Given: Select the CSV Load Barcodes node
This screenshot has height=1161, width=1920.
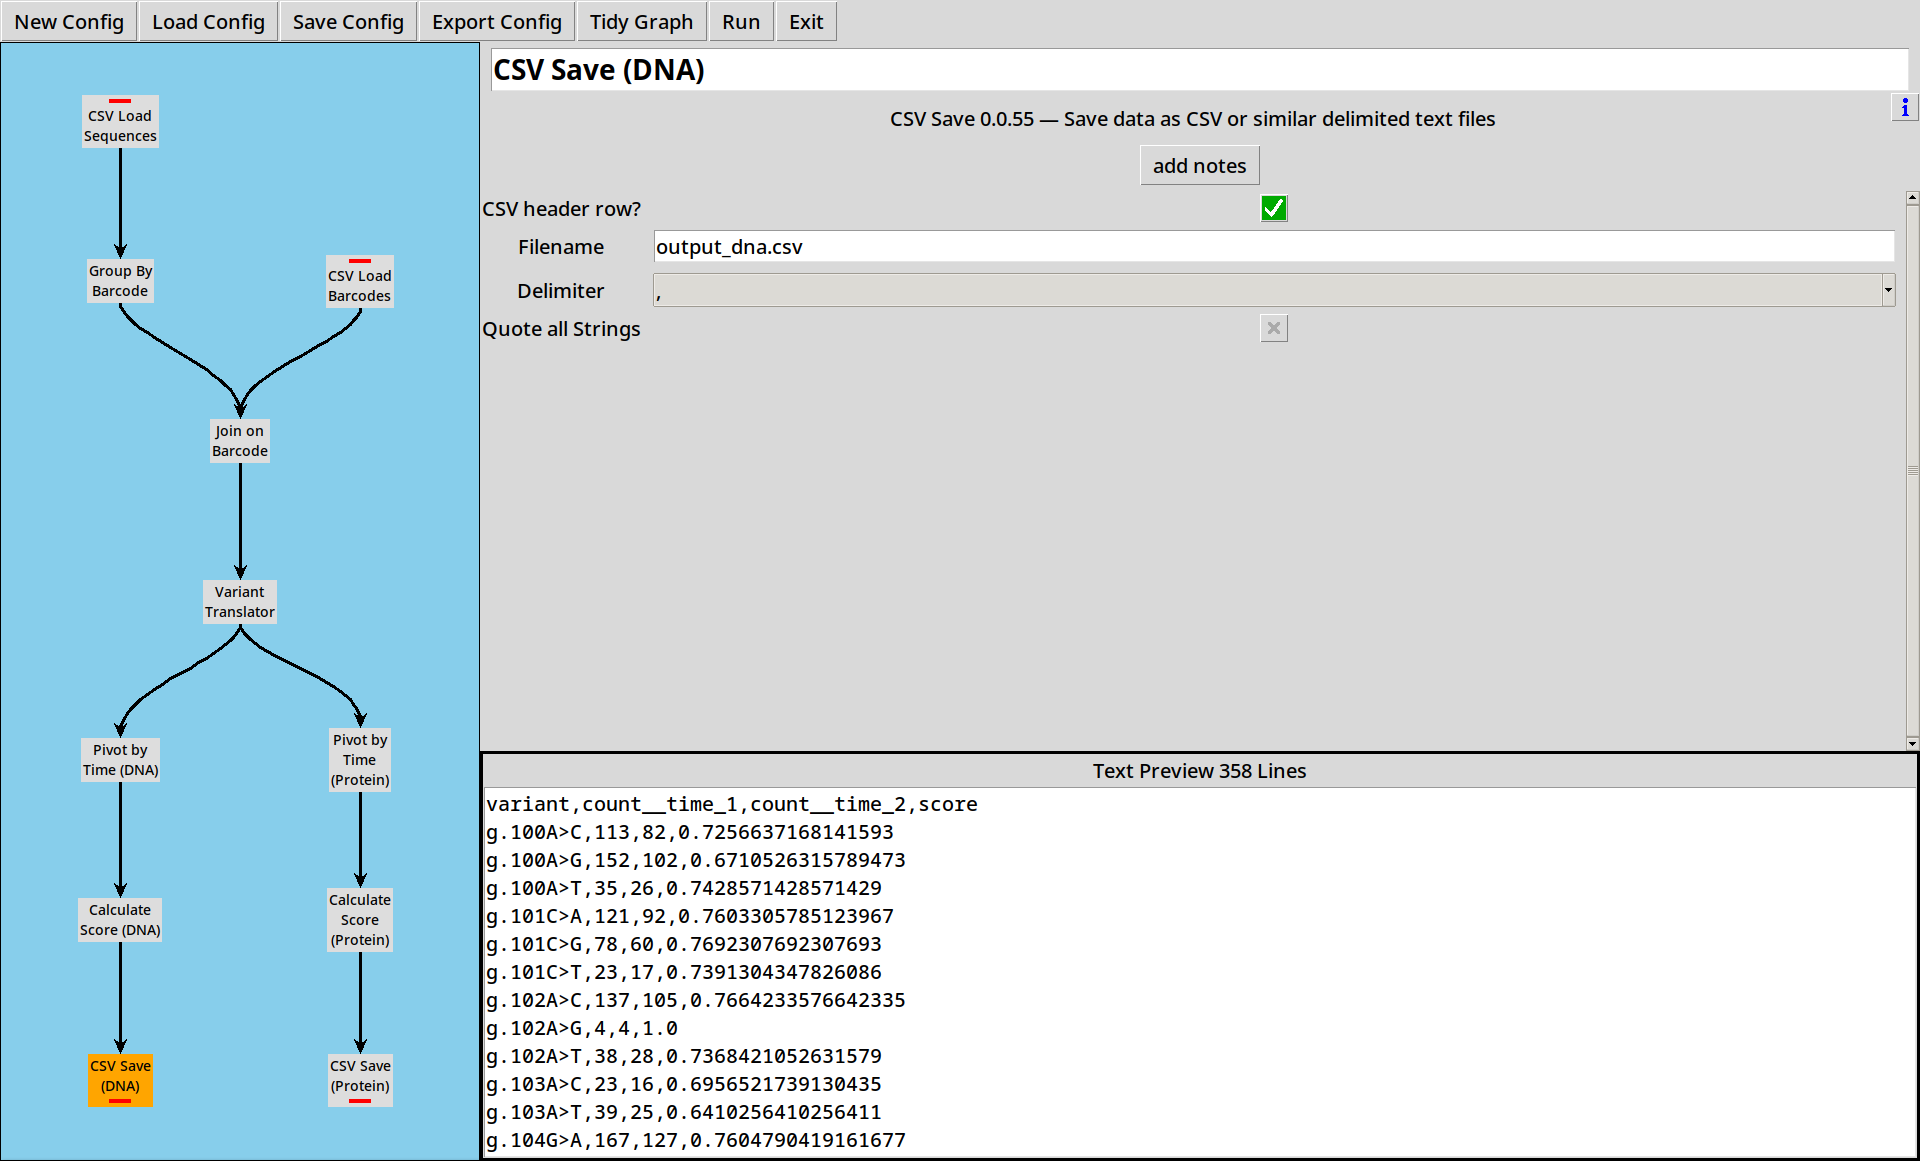Looking at the screenshot, I should point(360,282).
